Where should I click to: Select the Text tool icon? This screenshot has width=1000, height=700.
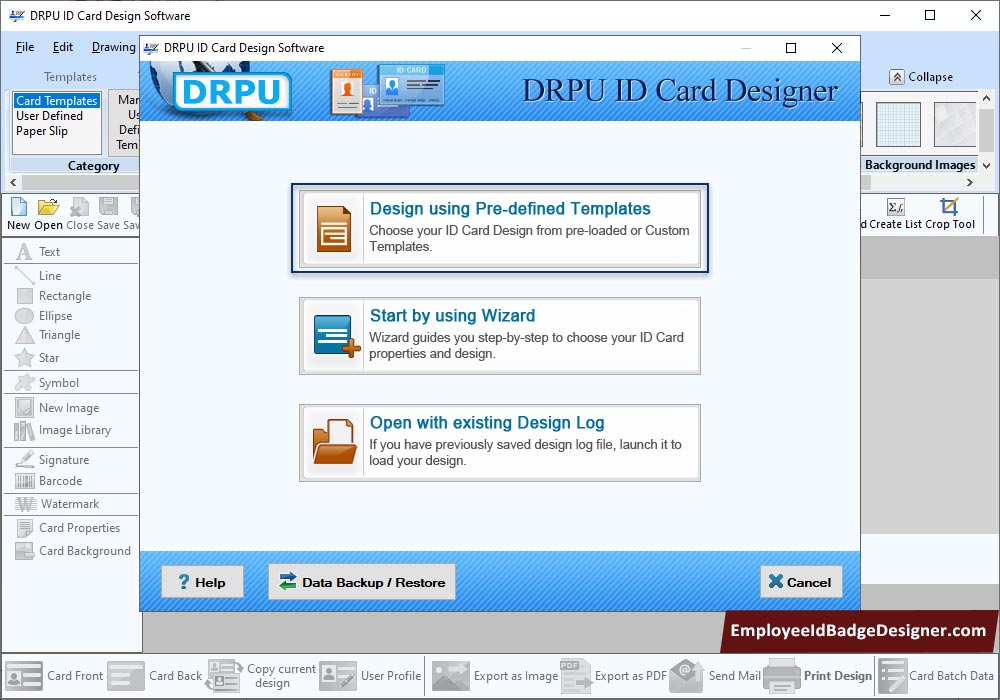click(x=24, y=252)
